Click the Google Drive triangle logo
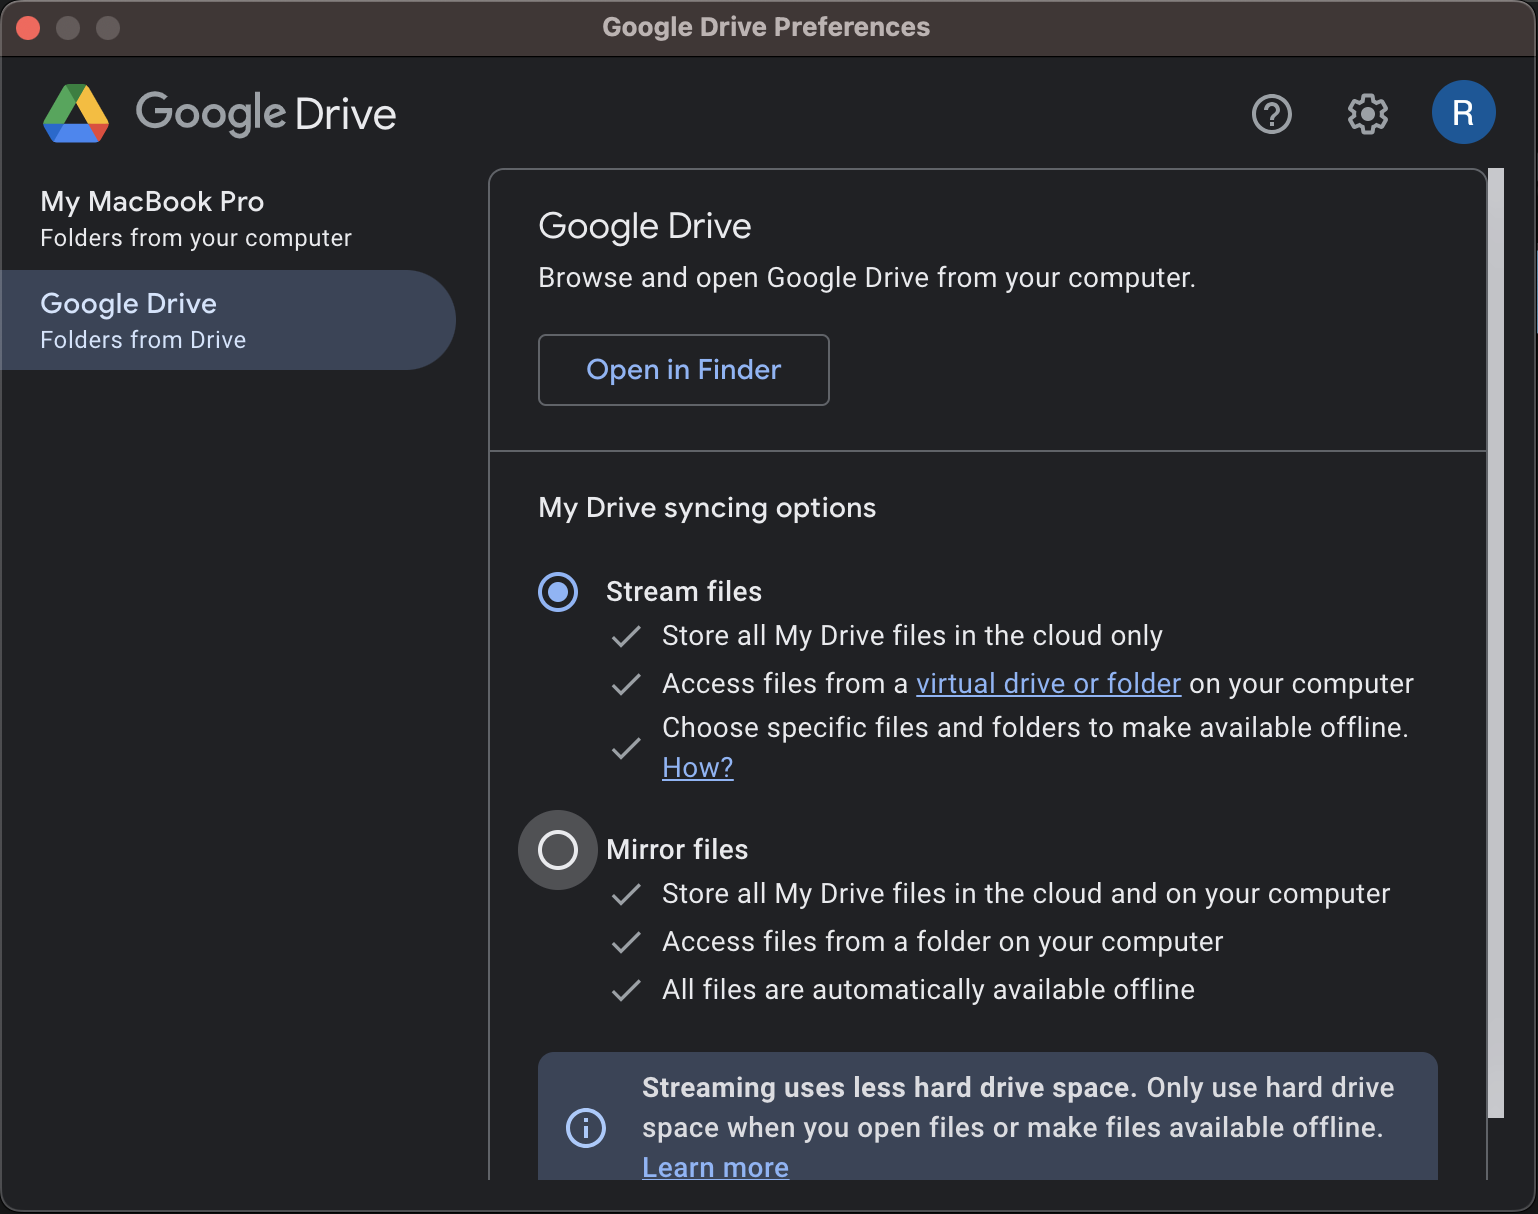 [x=76, y=114]
